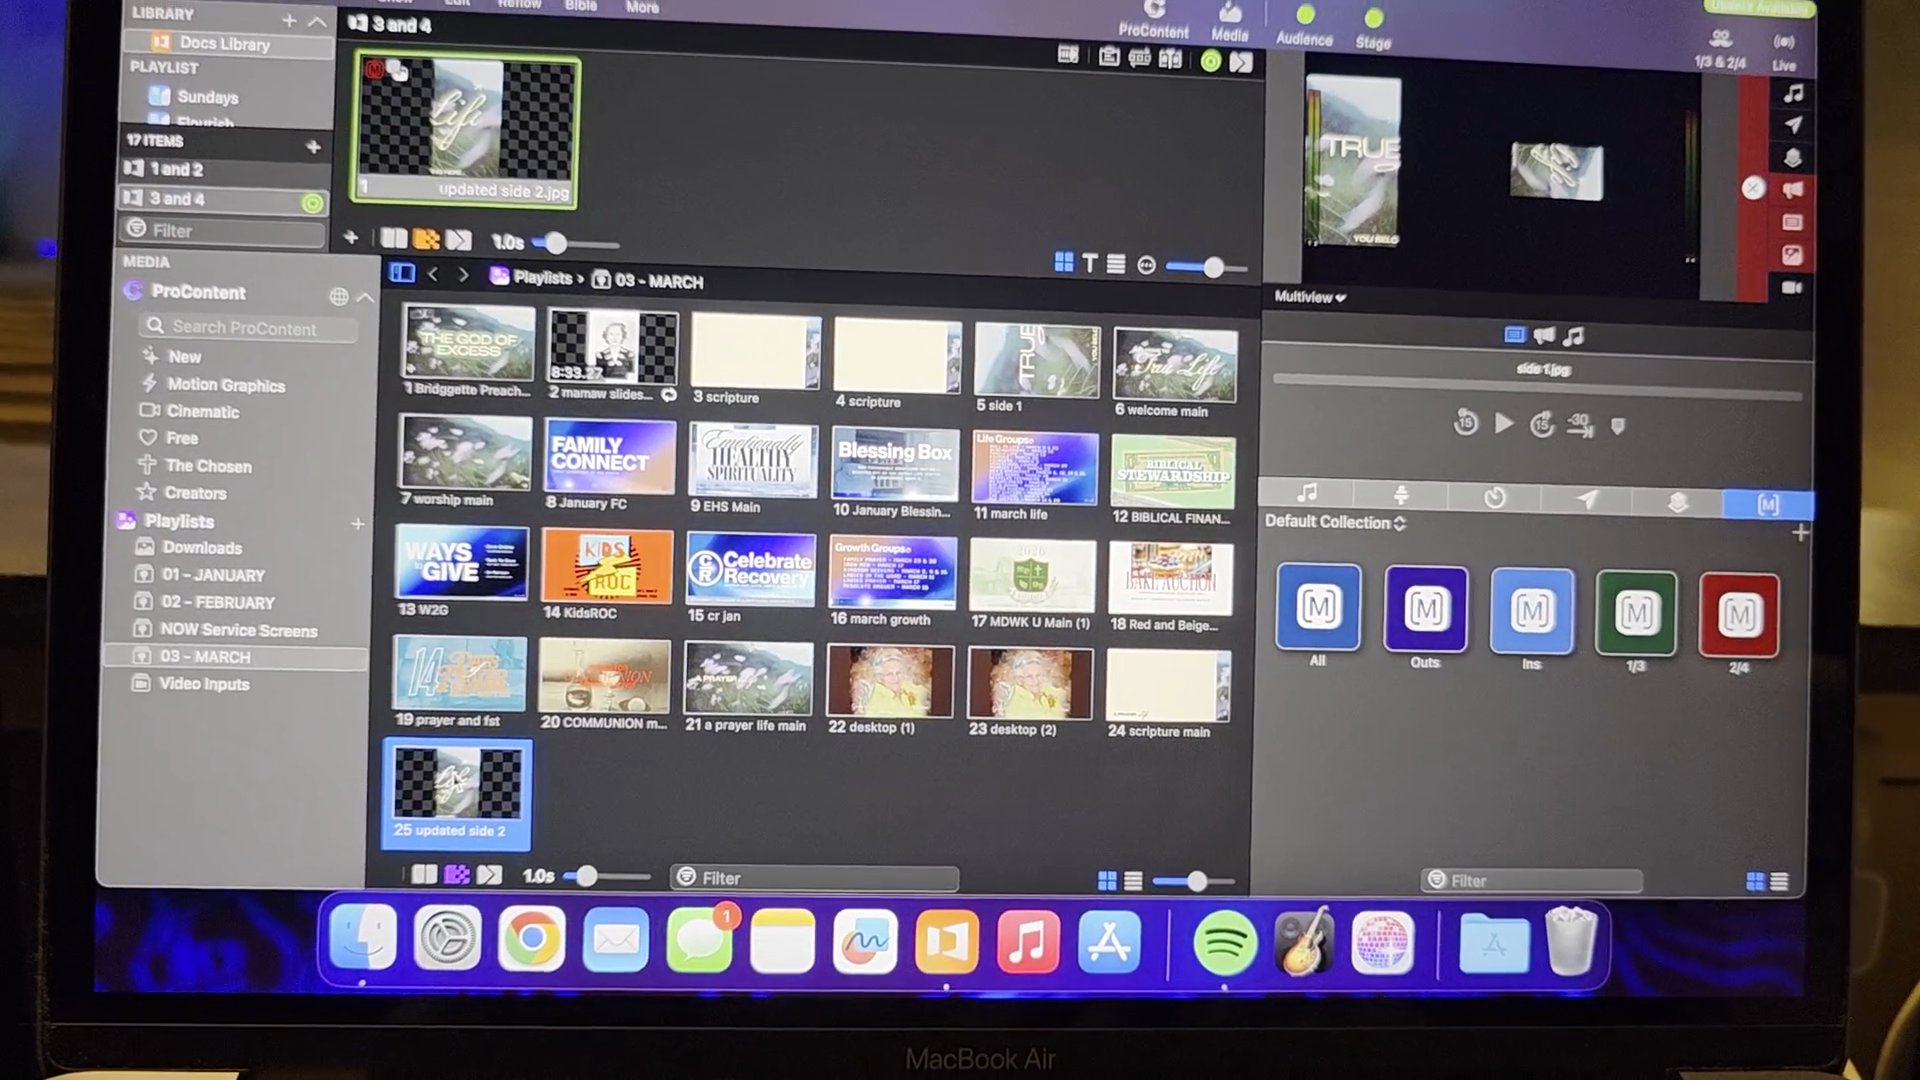The width and height of the screenshot is (1920, 1080).
Task: Click the text view icon in the slide toolbar
Action: pyautogui.click(x=1090, y=263)
